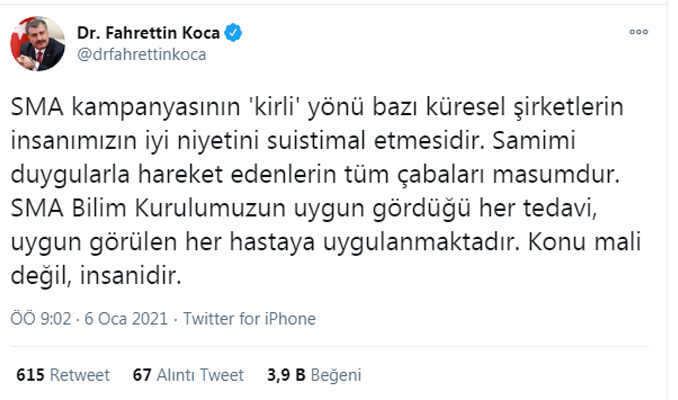Open the @drfahrettinkoca handle link
Image resolution: width=678 pixels, height=400 pixels.
[x=141, y=54]
